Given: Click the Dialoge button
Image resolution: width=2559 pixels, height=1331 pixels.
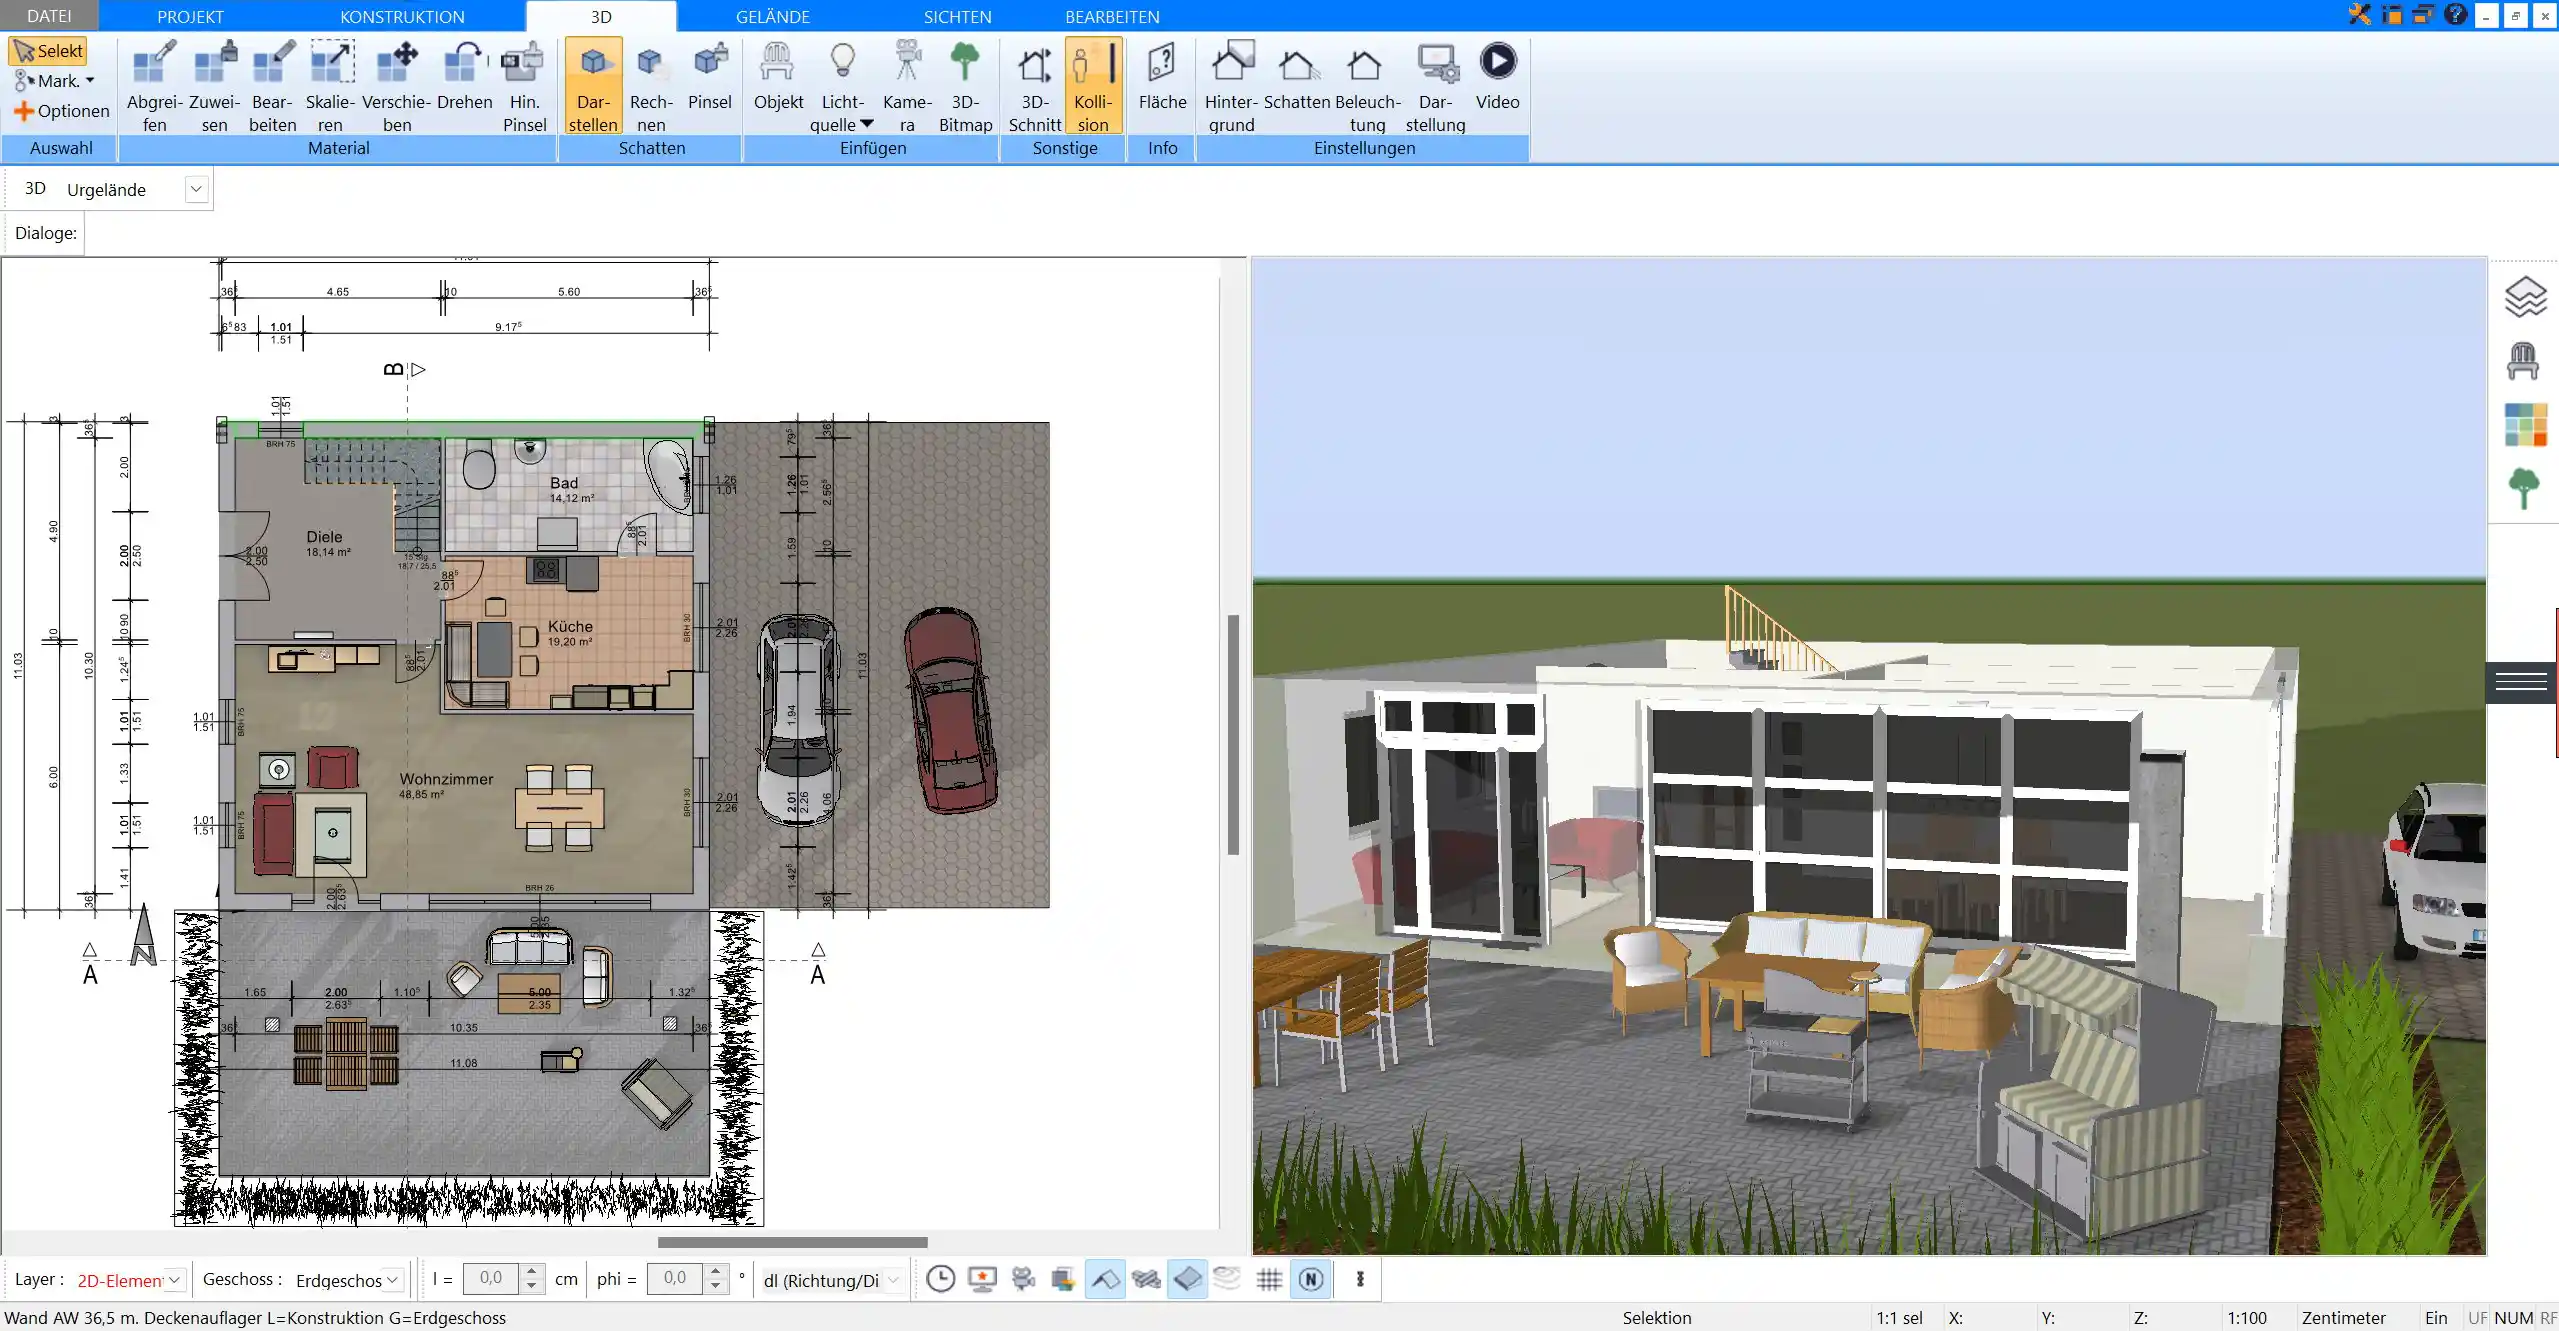Looking at the screenshot, I should (46, 232).
